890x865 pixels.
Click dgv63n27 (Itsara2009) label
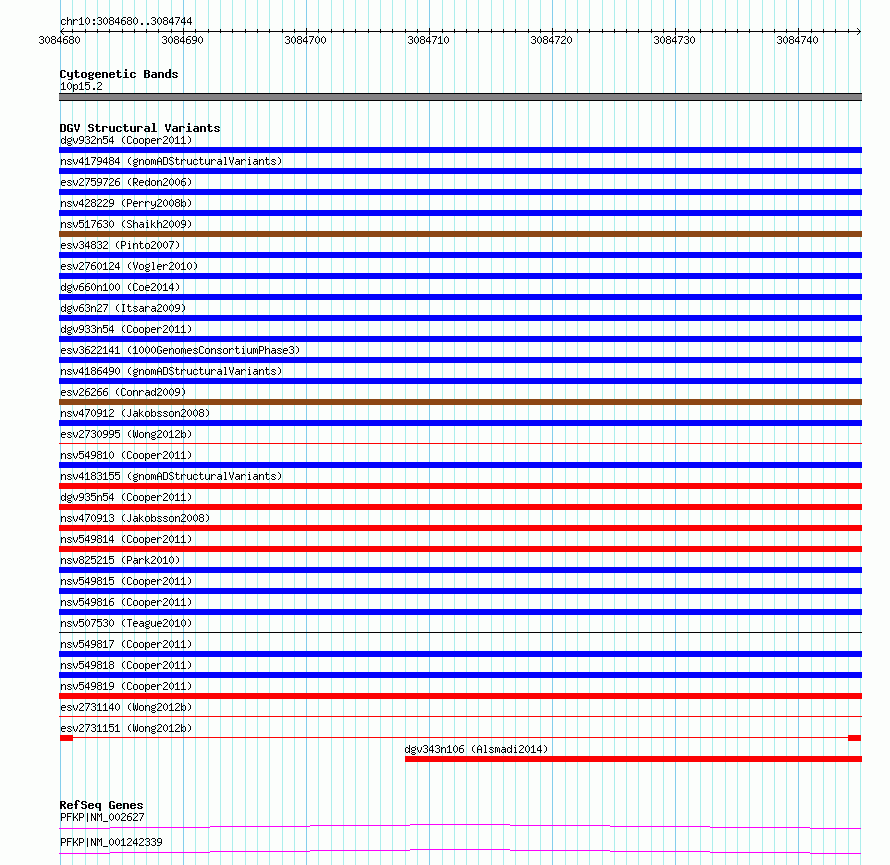[x=123, y=308]
